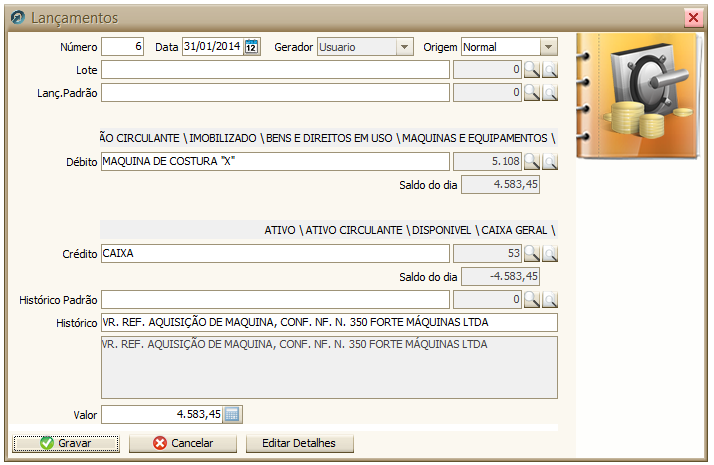Click the light magnifier in the Crédito row
Screen dimensions: 714x465
[550, 253]
